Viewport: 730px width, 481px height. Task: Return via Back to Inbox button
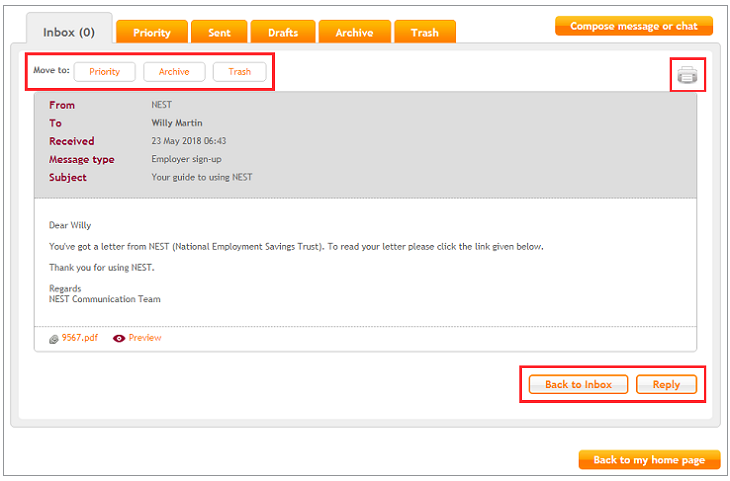coord(578,385)
